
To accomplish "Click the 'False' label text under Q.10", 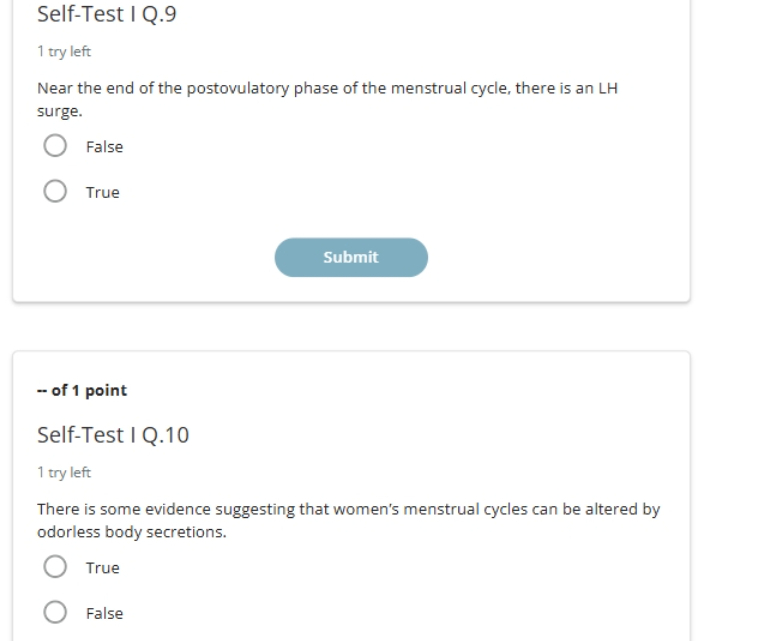I will tap(104, 614).
